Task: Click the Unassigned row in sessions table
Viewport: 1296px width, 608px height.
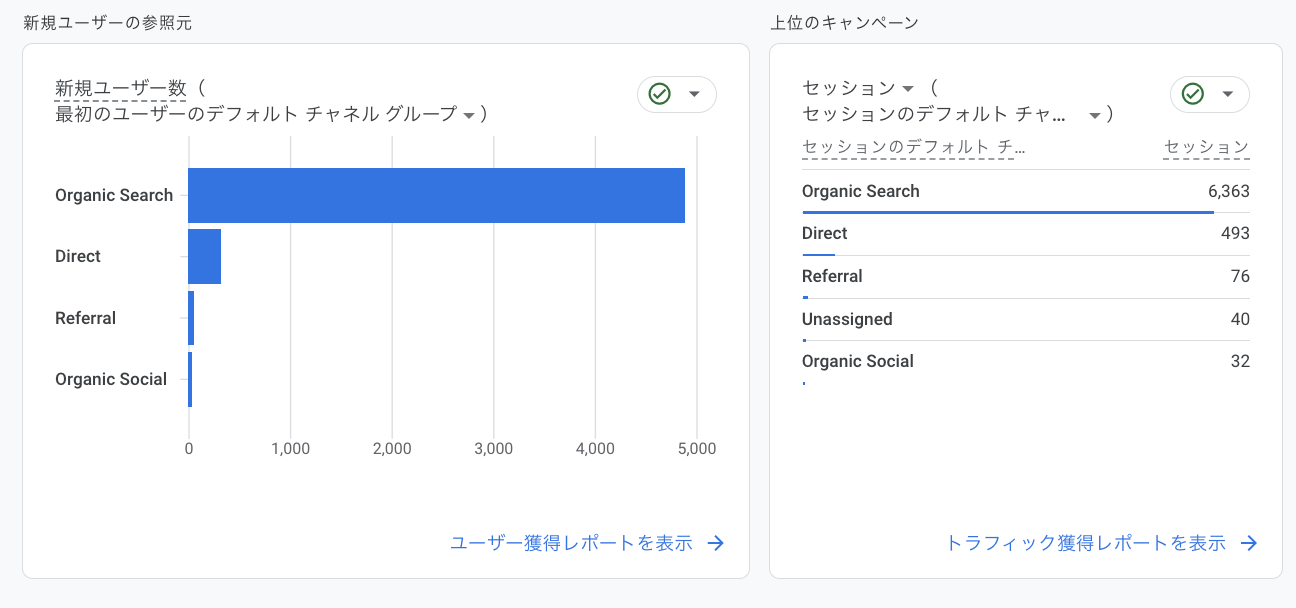Action: (1026, 320)
